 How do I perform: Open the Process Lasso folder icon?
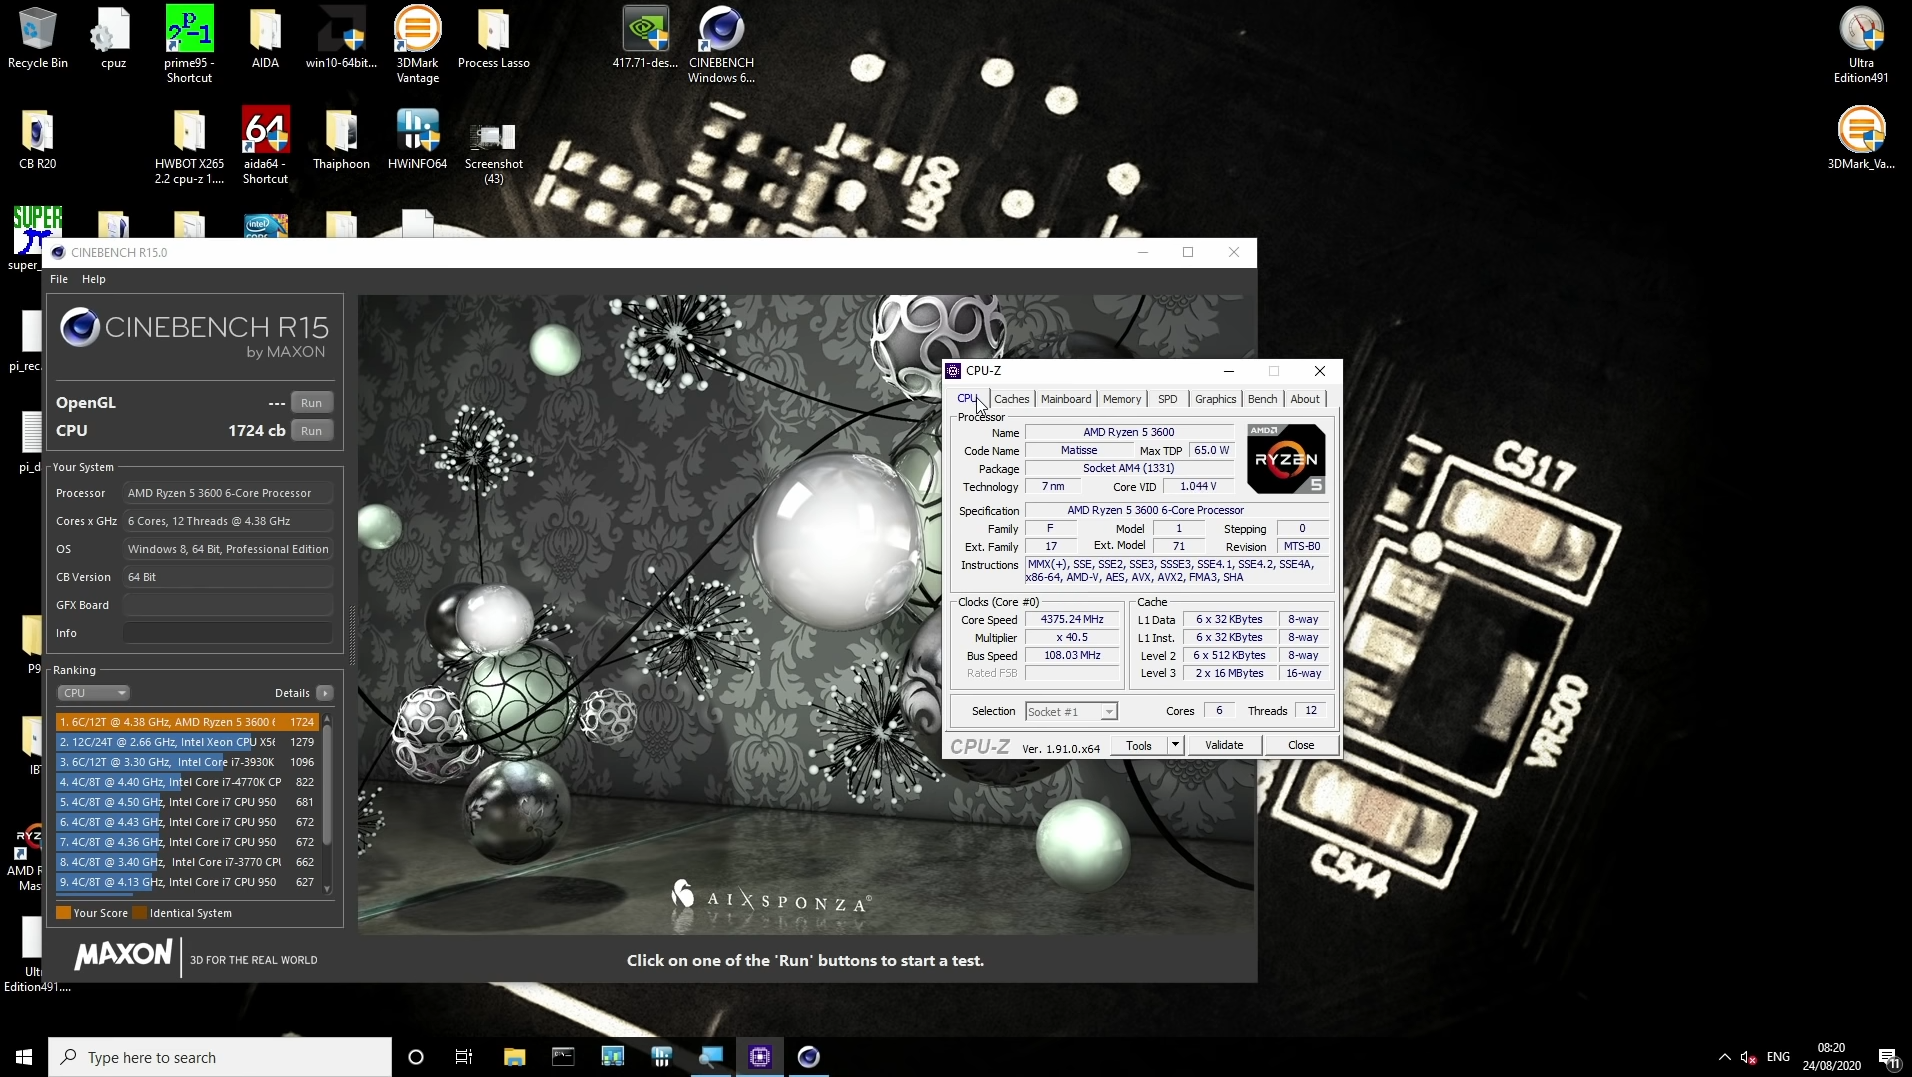click(493, 38)
